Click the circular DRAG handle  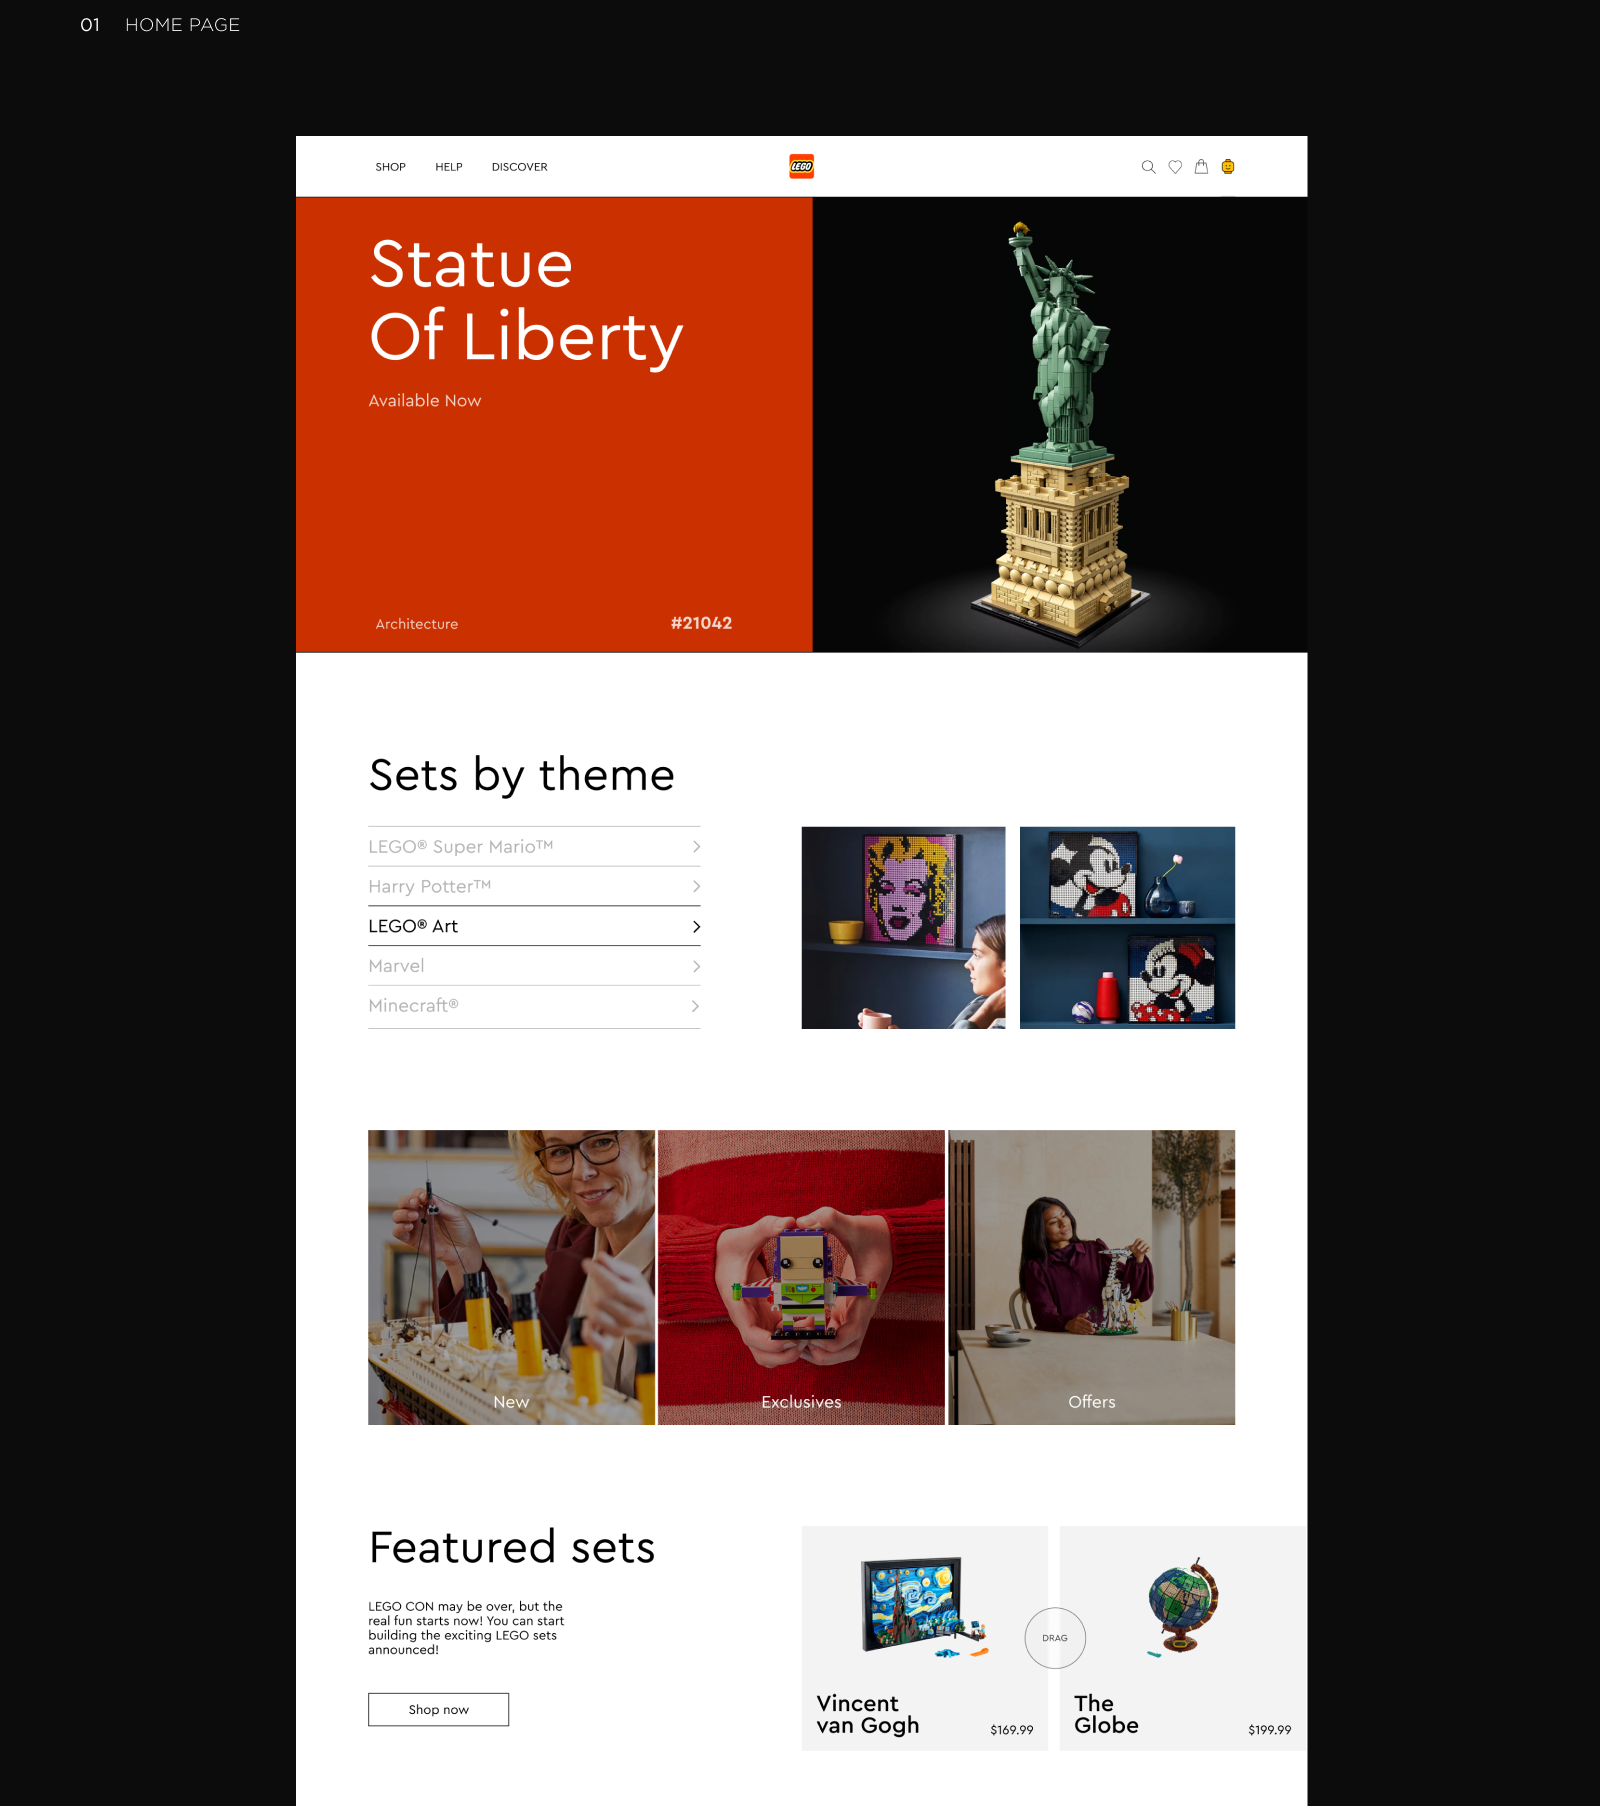click(x=1055, y=1638)
